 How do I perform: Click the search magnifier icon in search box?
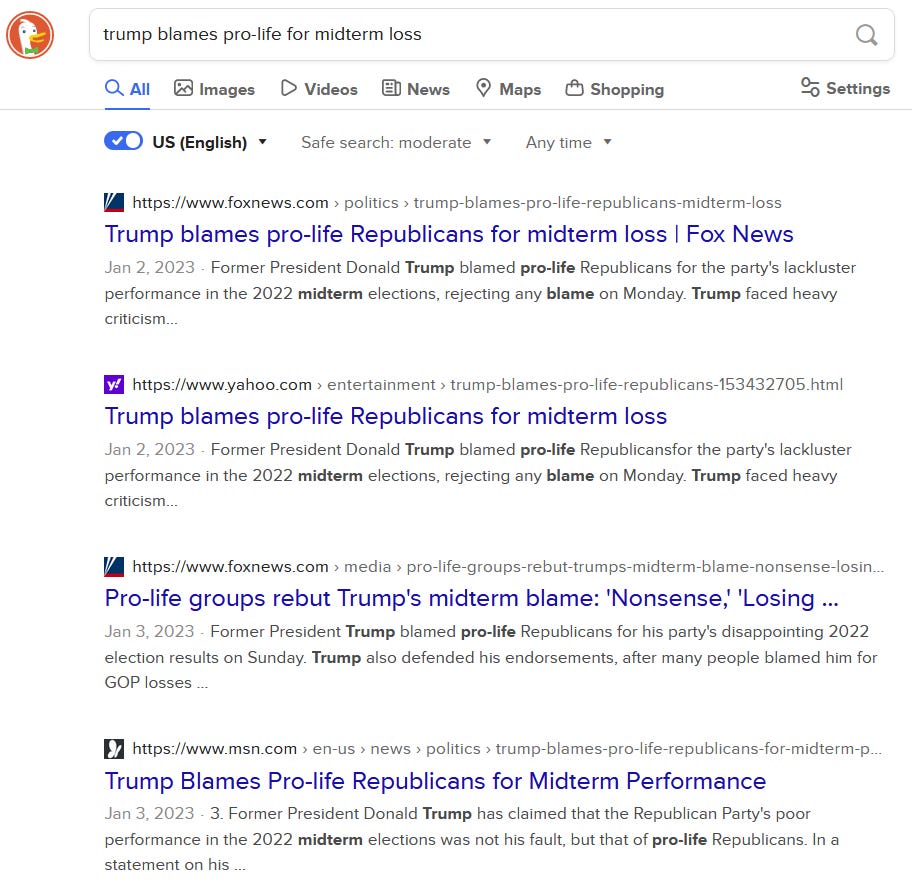[866, 35]
